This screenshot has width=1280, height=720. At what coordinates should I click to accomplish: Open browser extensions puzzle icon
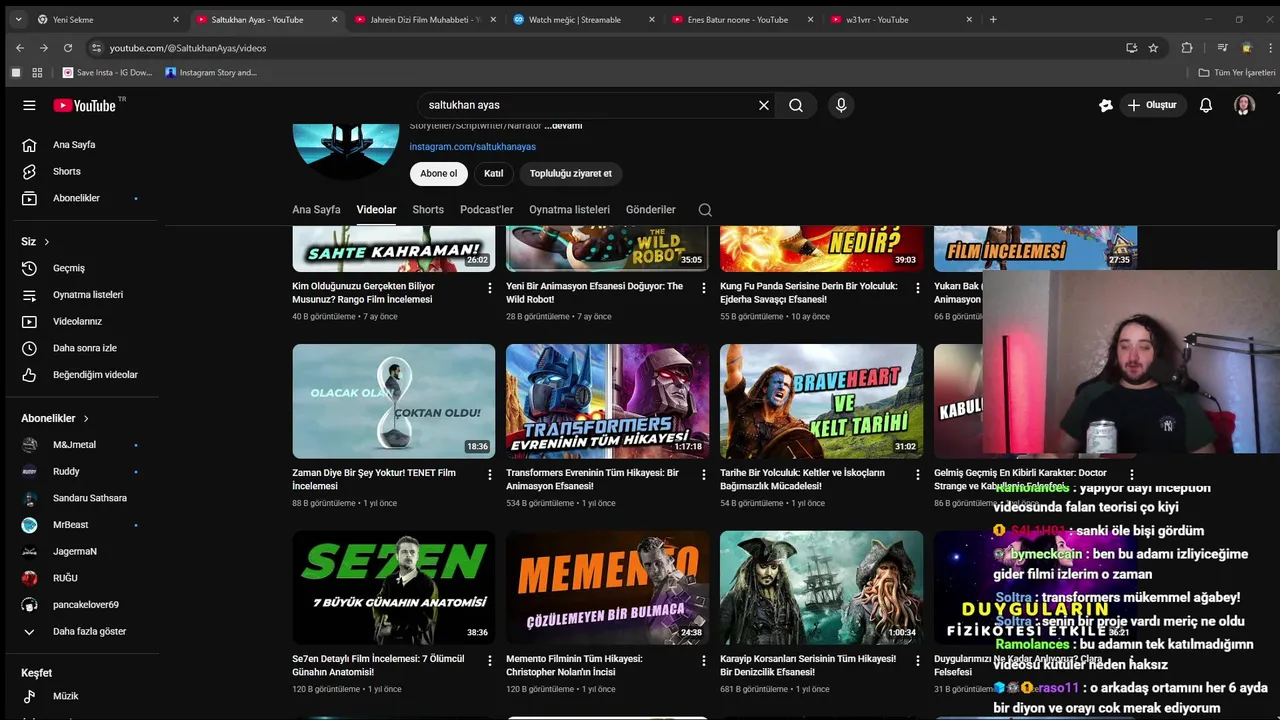(x=1187, y=47)
